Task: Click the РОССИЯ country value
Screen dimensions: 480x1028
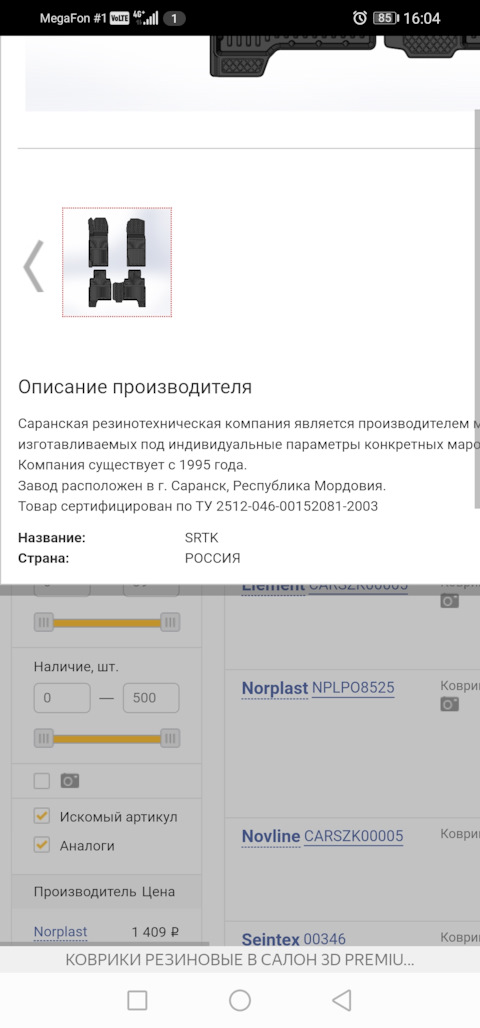Action: pyautogui.click(x=212, y=559)
